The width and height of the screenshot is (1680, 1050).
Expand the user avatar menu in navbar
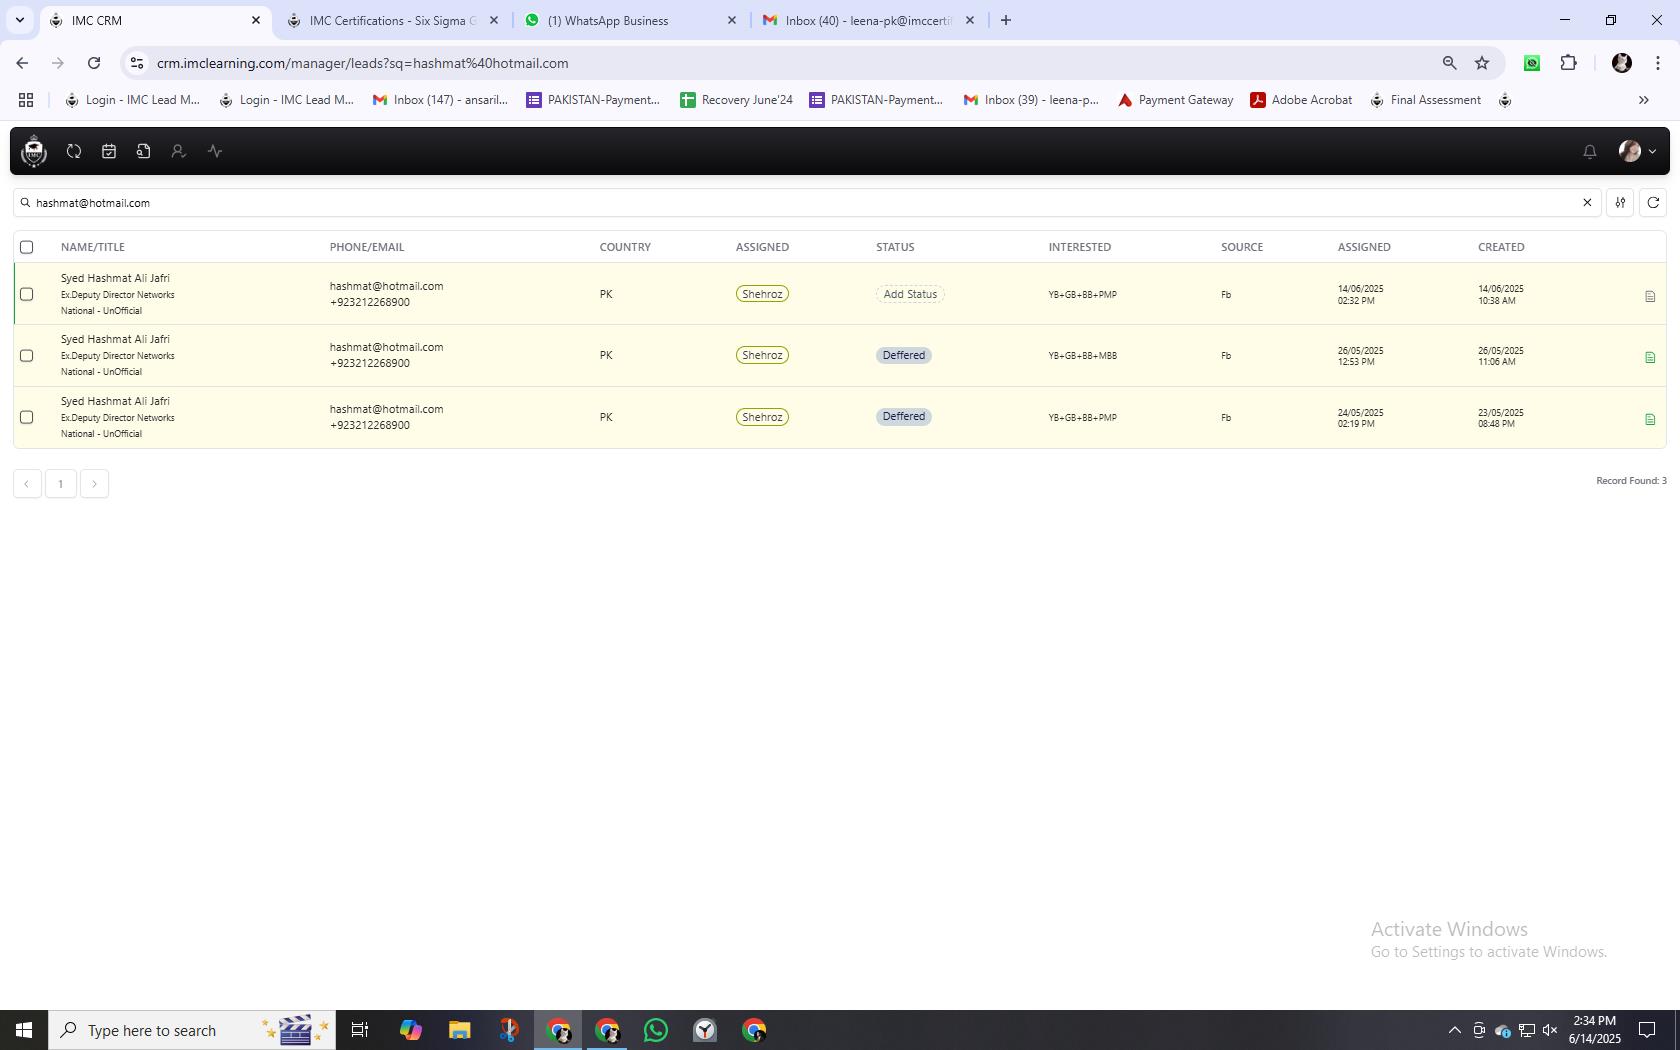point(1637,151)
